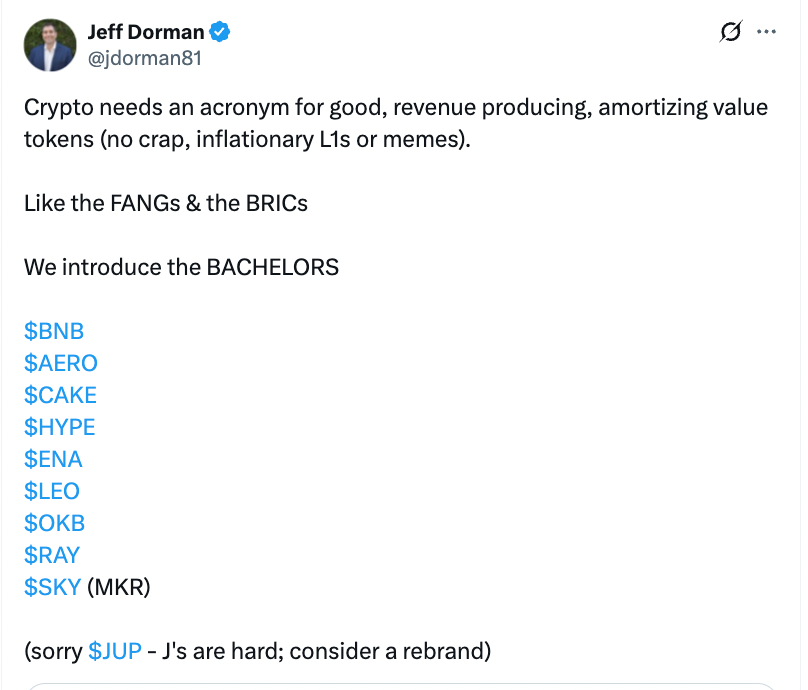Click the 'Like the FANGs & the BRICs' line
Screen dimensions: 808x690
[166, 204]
